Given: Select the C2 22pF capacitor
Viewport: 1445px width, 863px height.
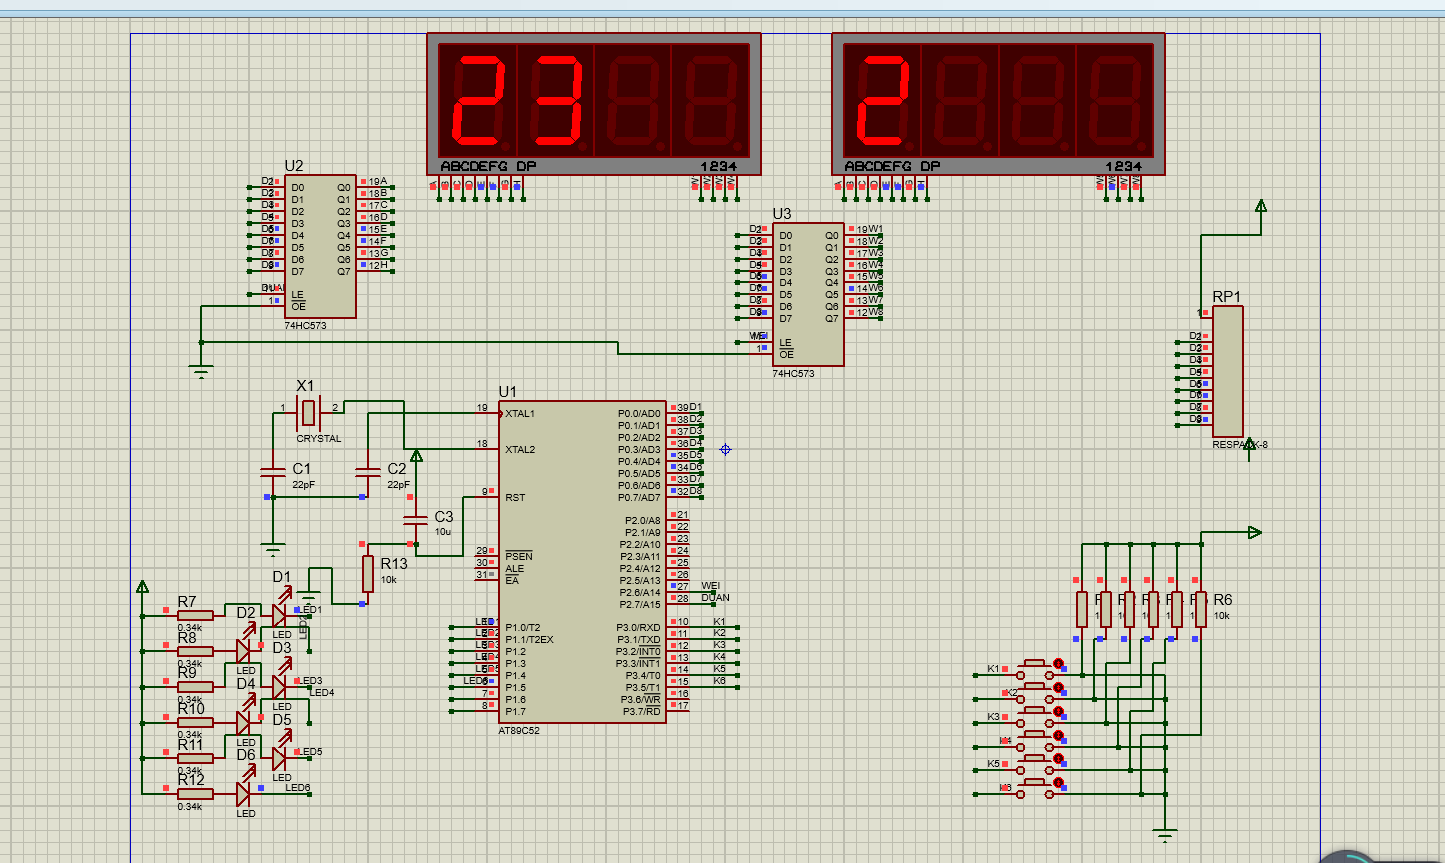Looking at the screenshot, I should pyautogui.click(x=367, y=470).
